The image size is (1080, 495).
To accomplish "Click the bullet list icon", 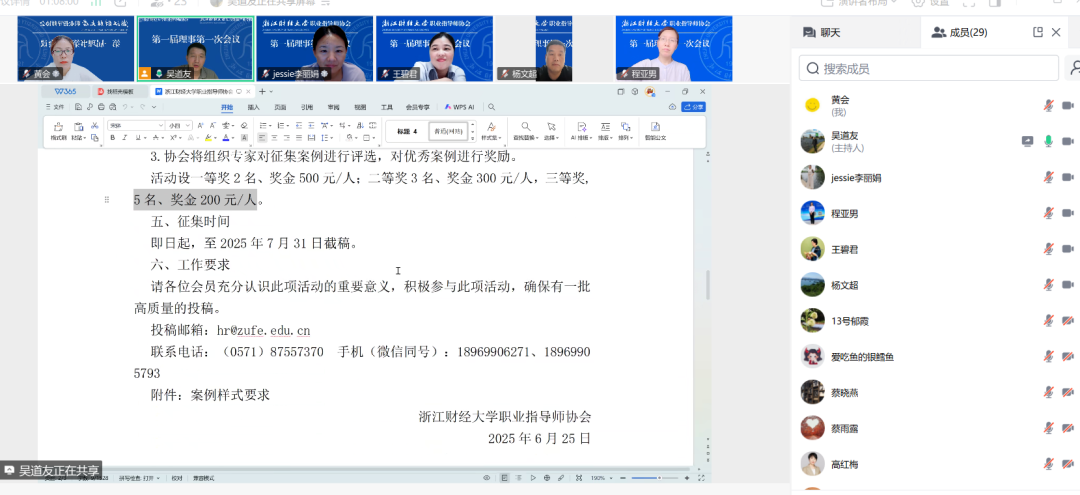I will point(263,125).
